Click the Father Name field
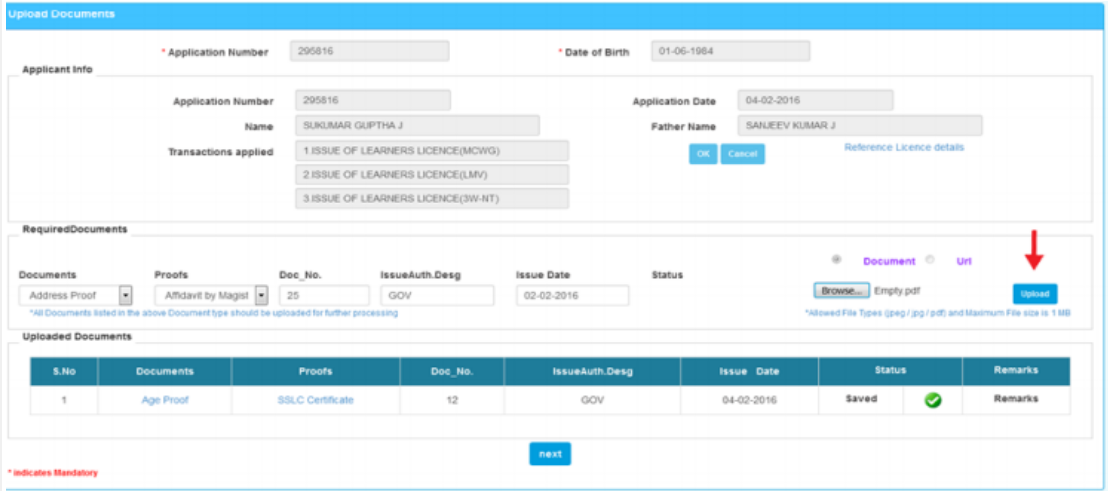This screenshot has height=491, width=1108. [859, 126]
